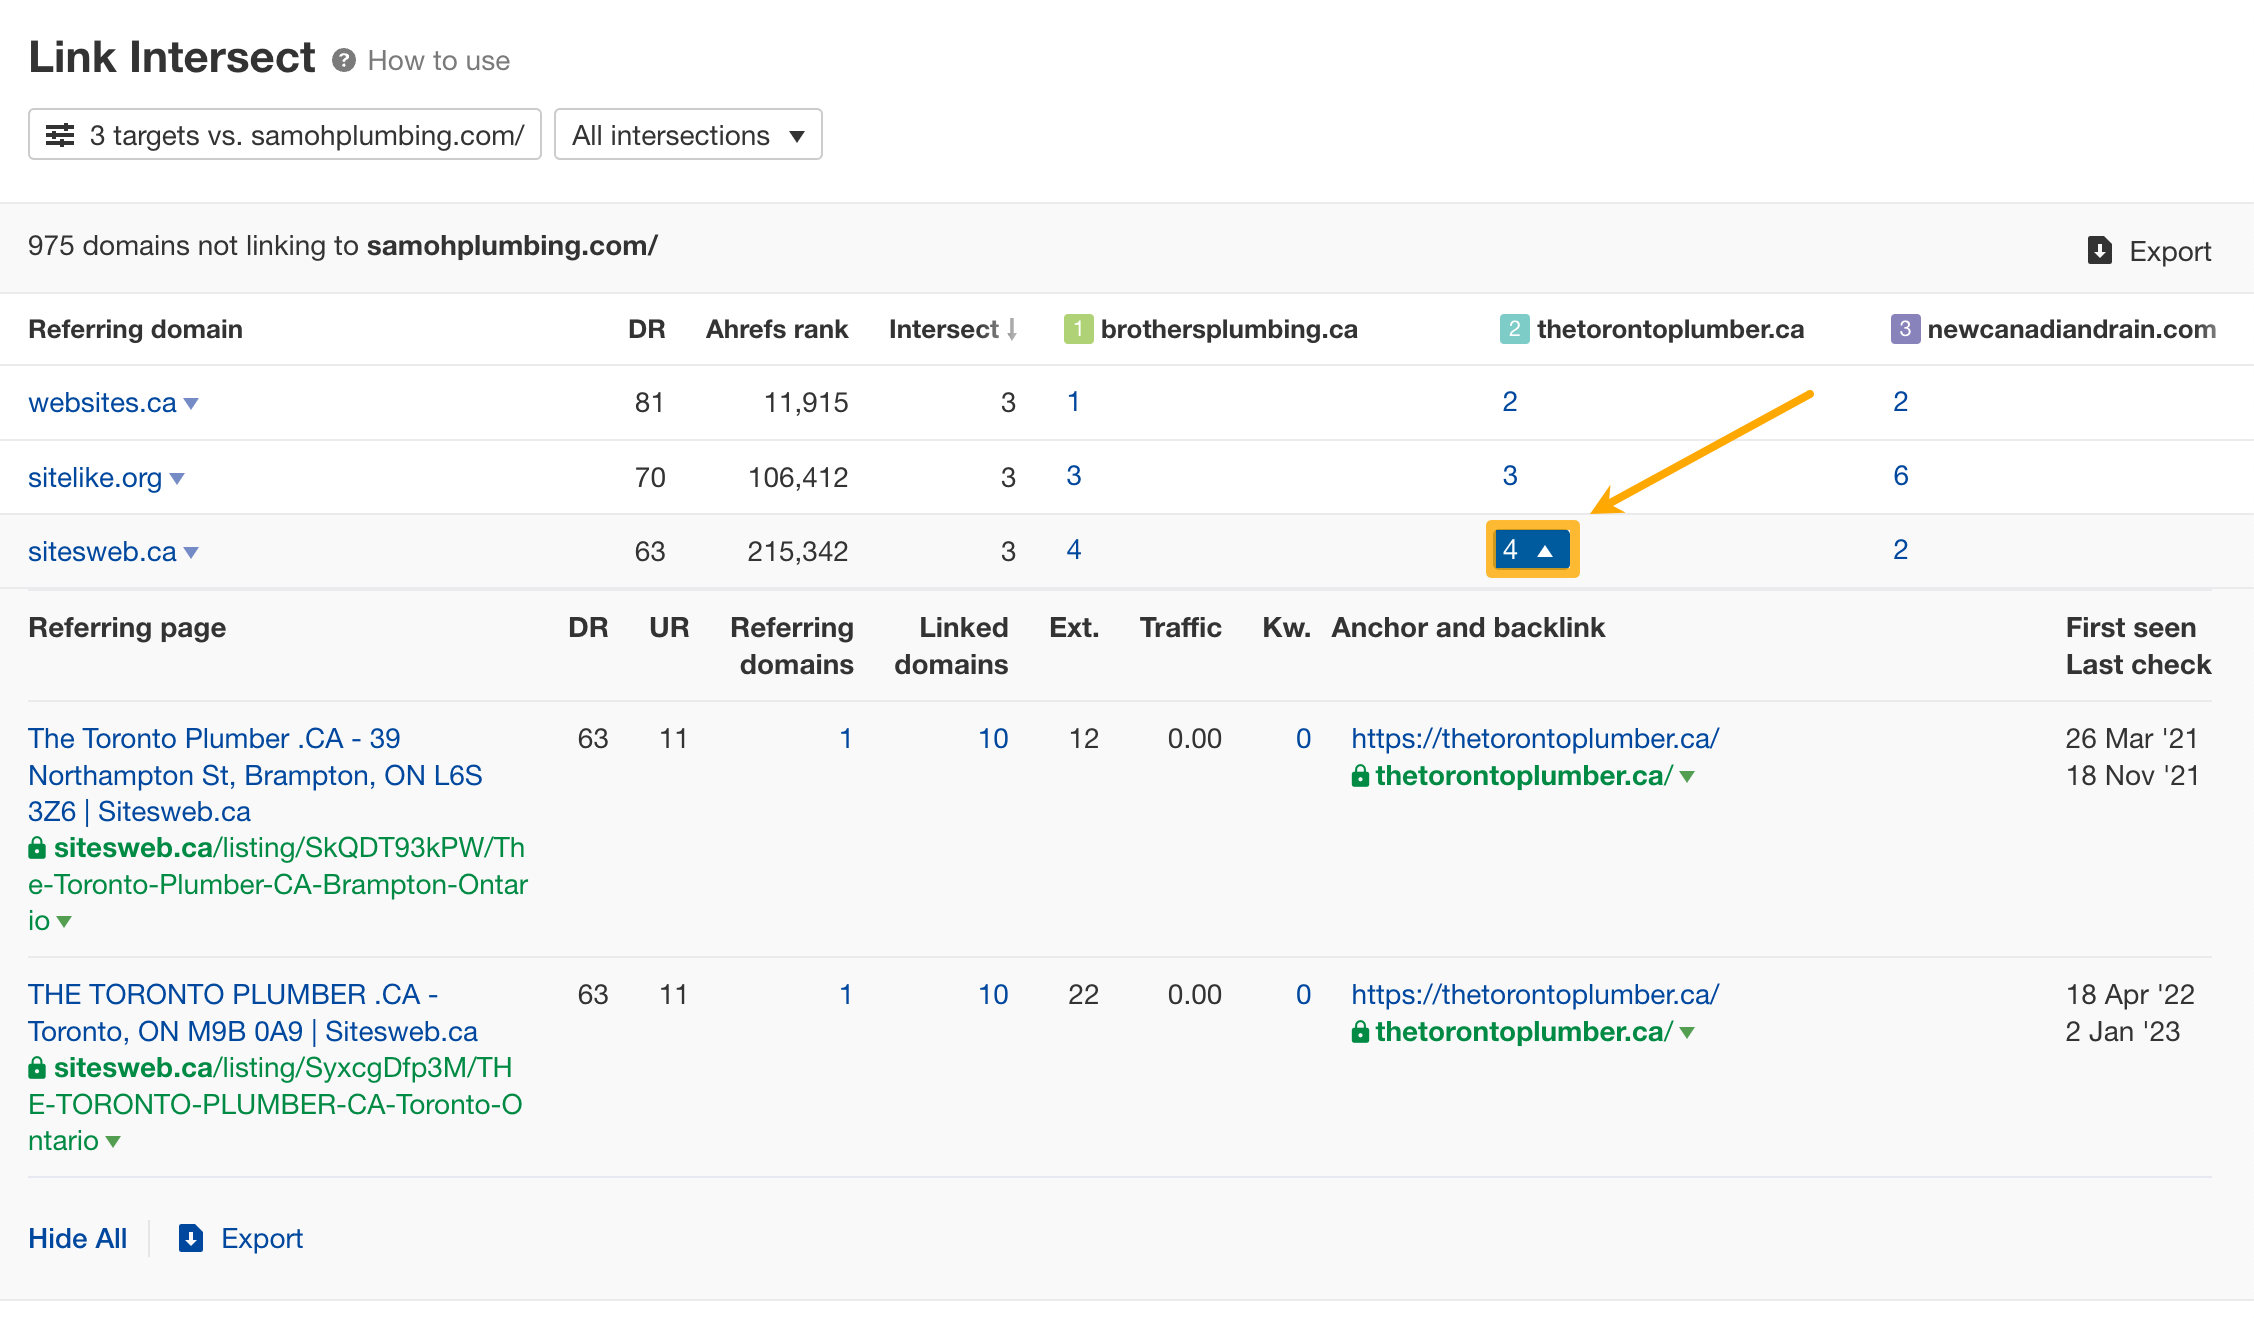
Task: Sort by the Intersect column
Action: point(952,329)
